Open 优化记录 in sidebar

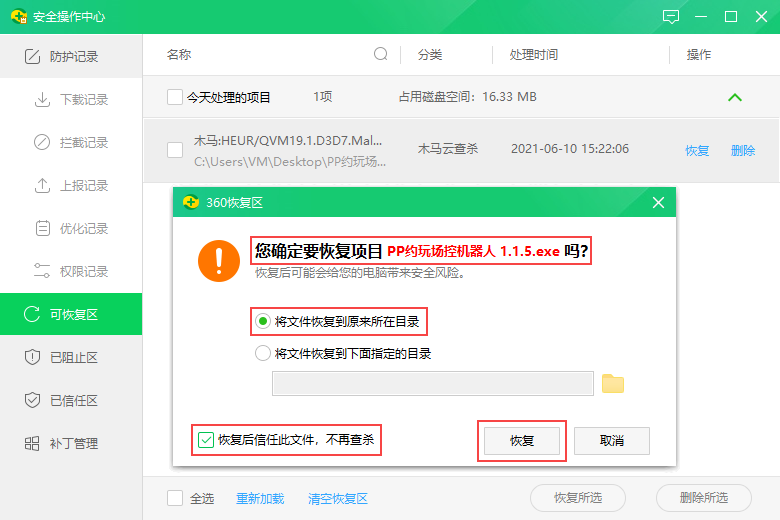71,228
